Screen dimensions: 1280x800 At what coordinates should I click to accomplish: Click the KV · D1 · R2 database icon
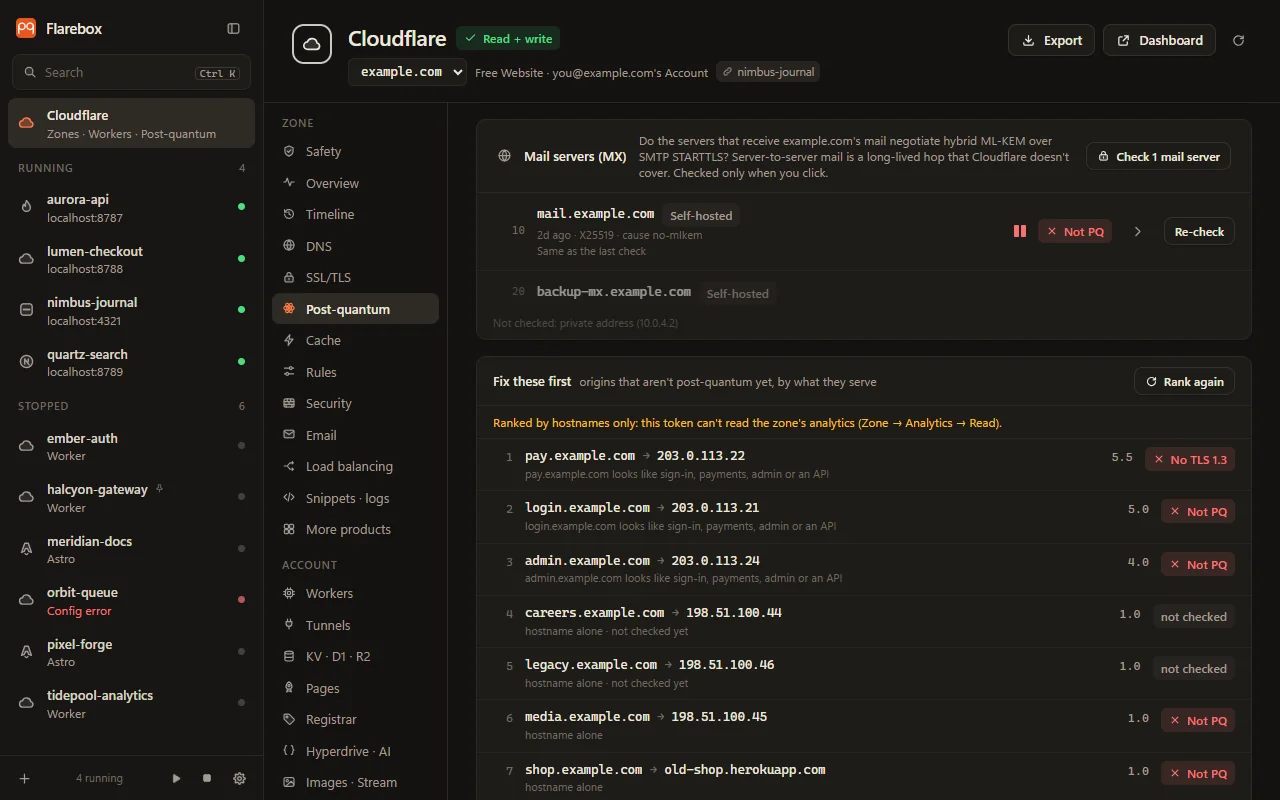[289, 656]
